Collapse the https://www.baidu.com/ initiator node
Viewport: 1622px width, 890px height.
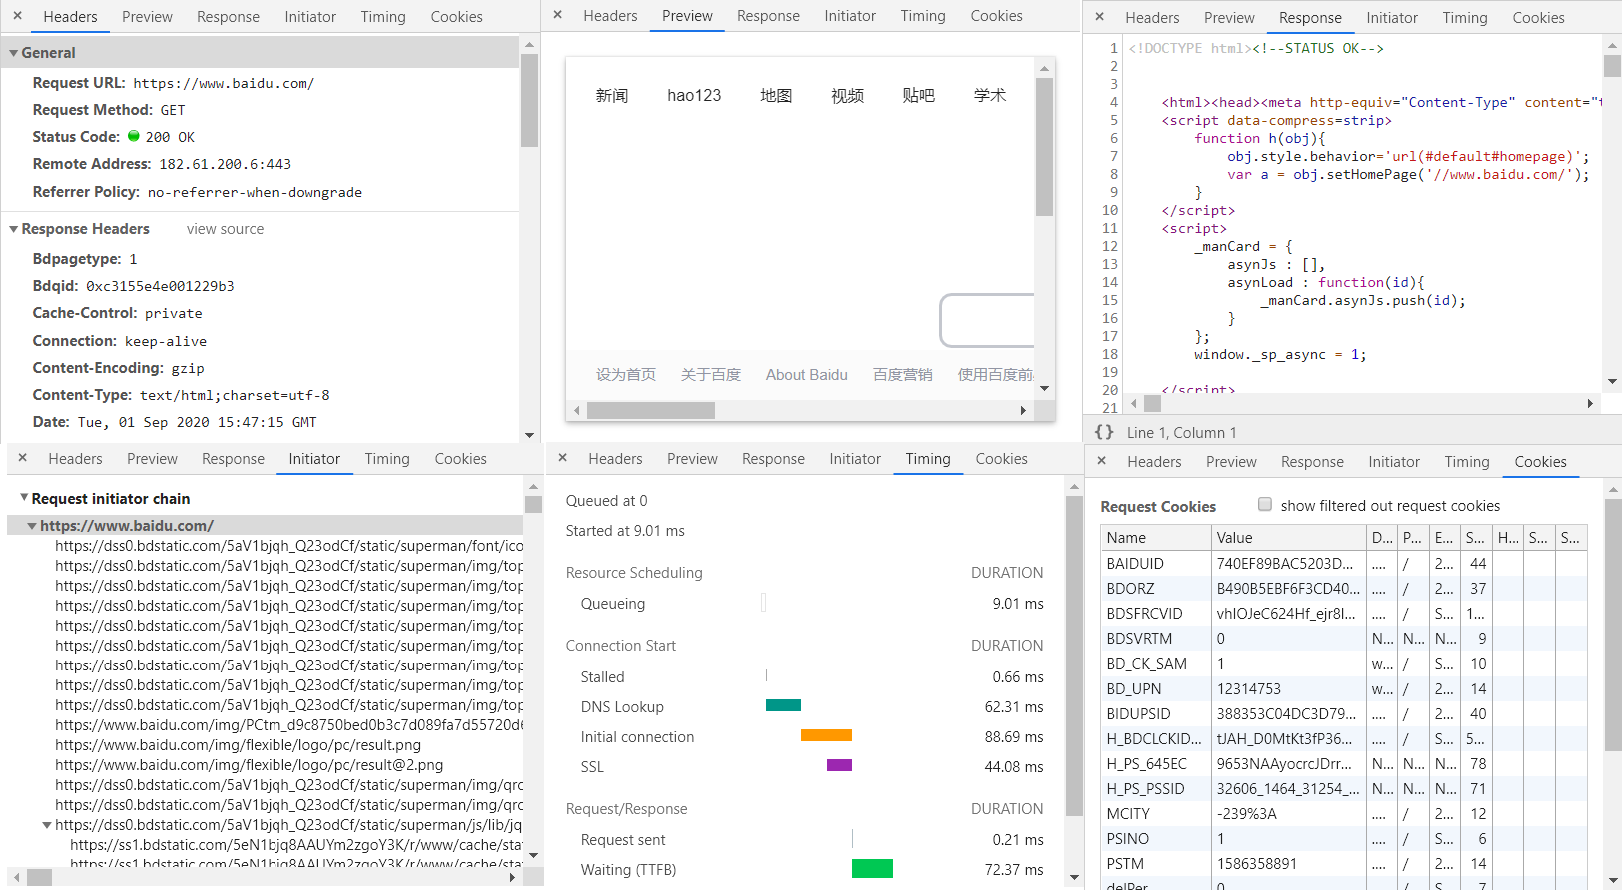[32, 526]
